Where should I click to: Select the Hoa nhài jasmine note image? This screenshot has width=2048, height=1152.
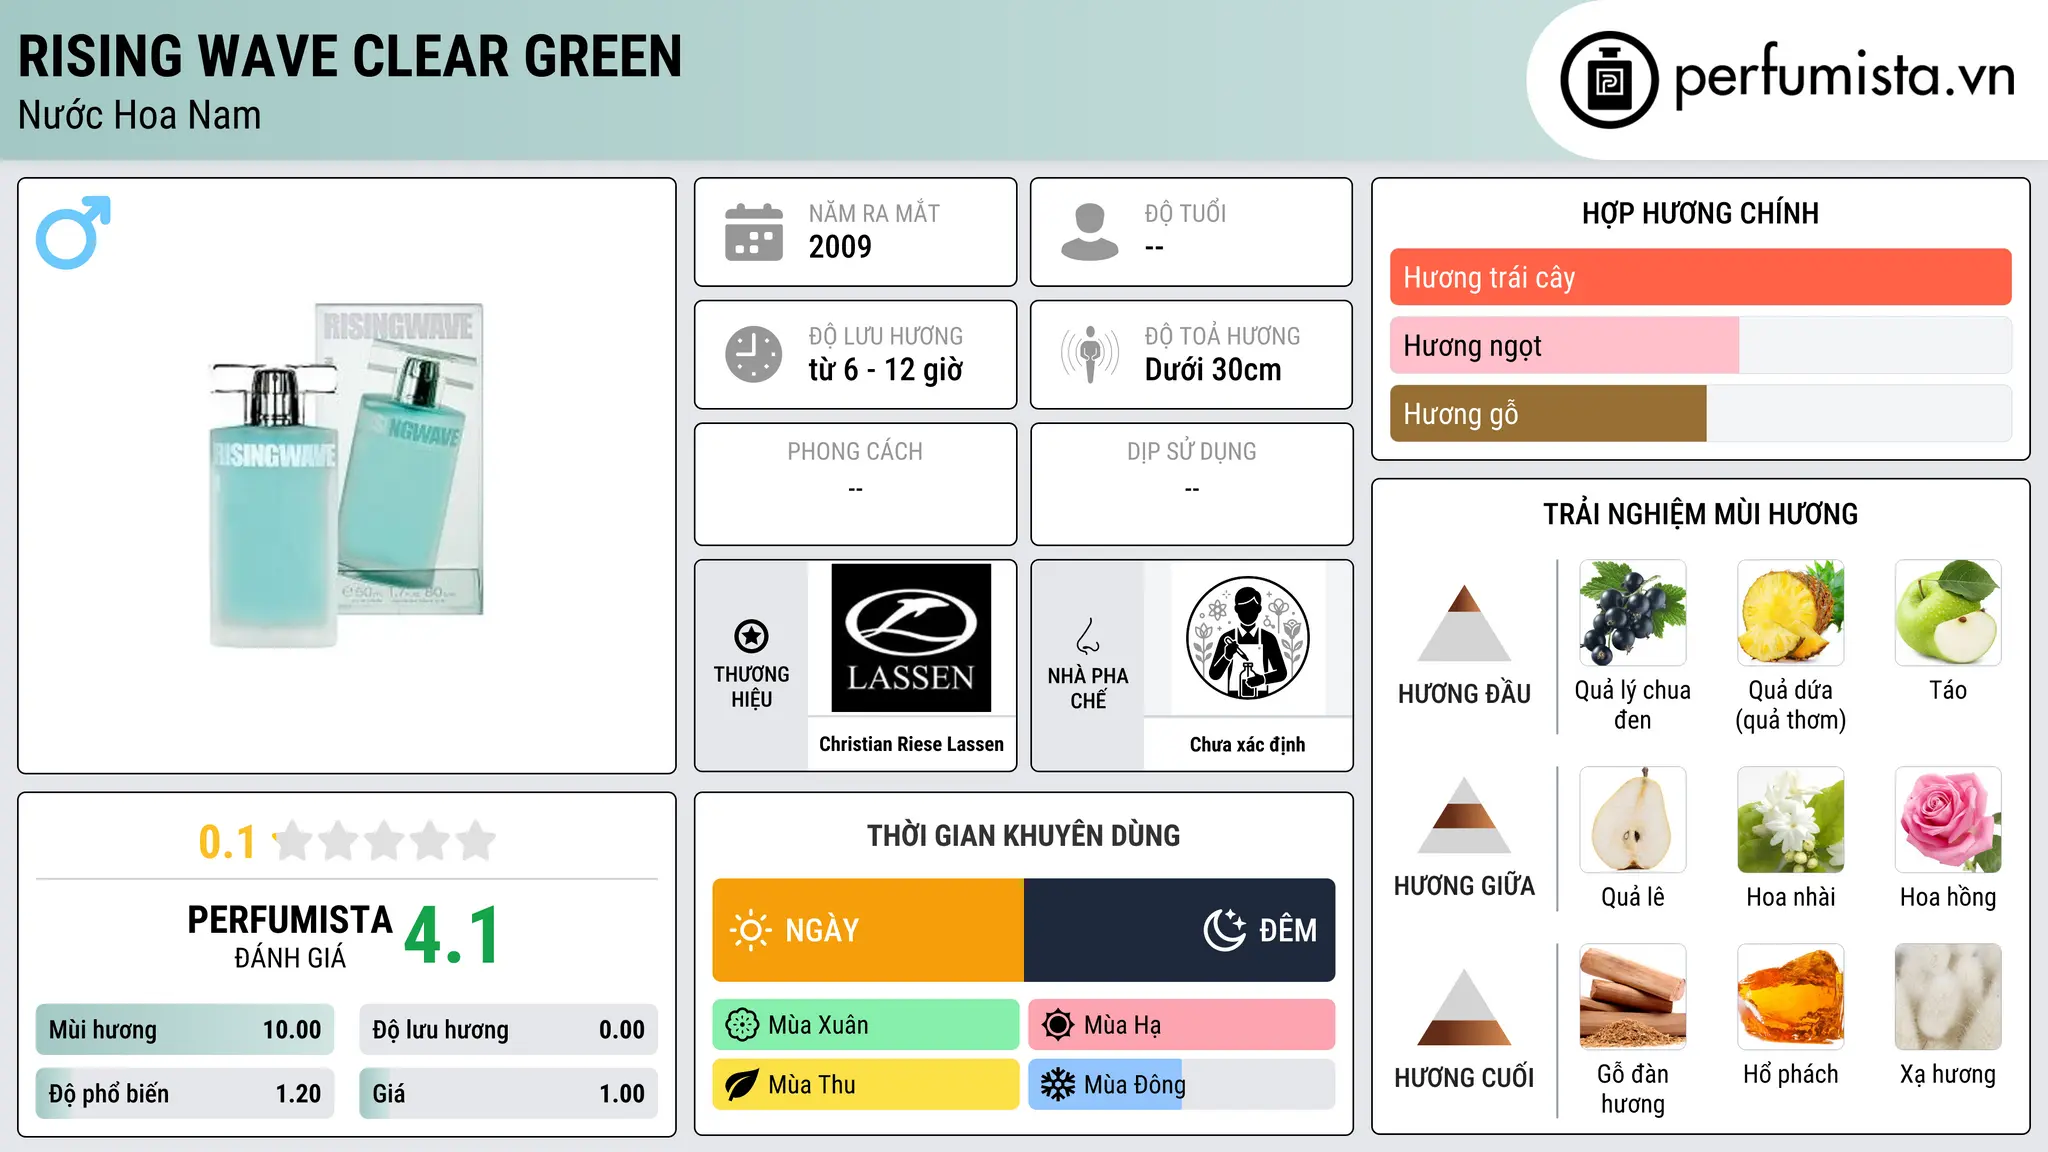(x=1791, y=820)
